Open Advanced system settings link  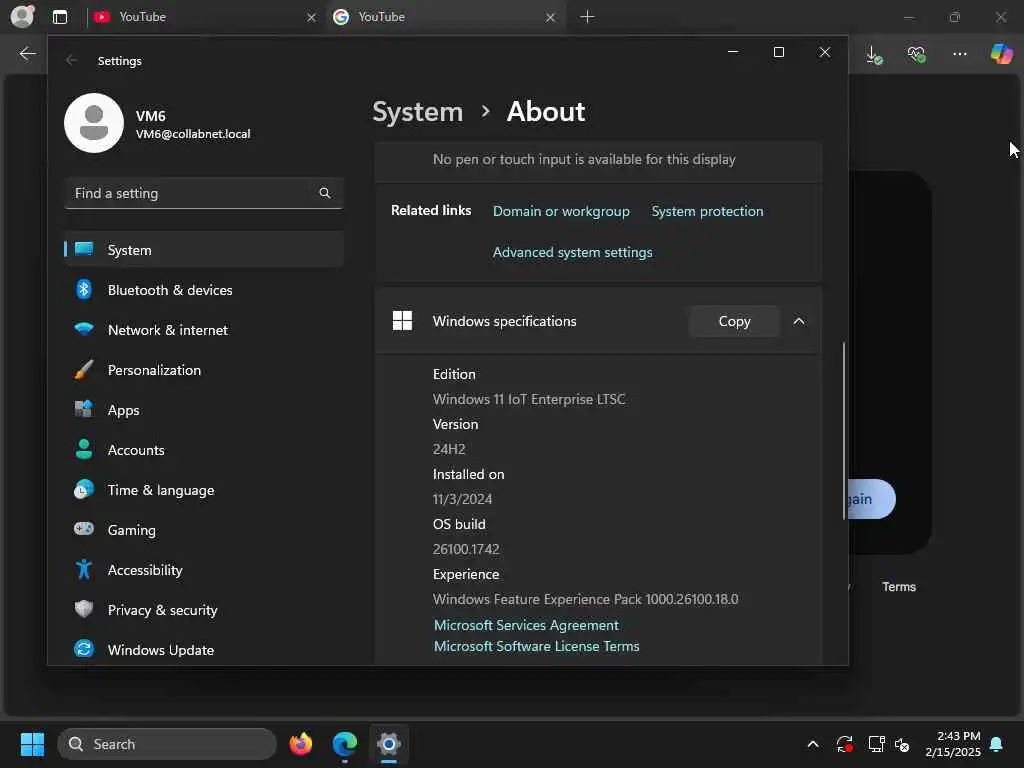573,252
